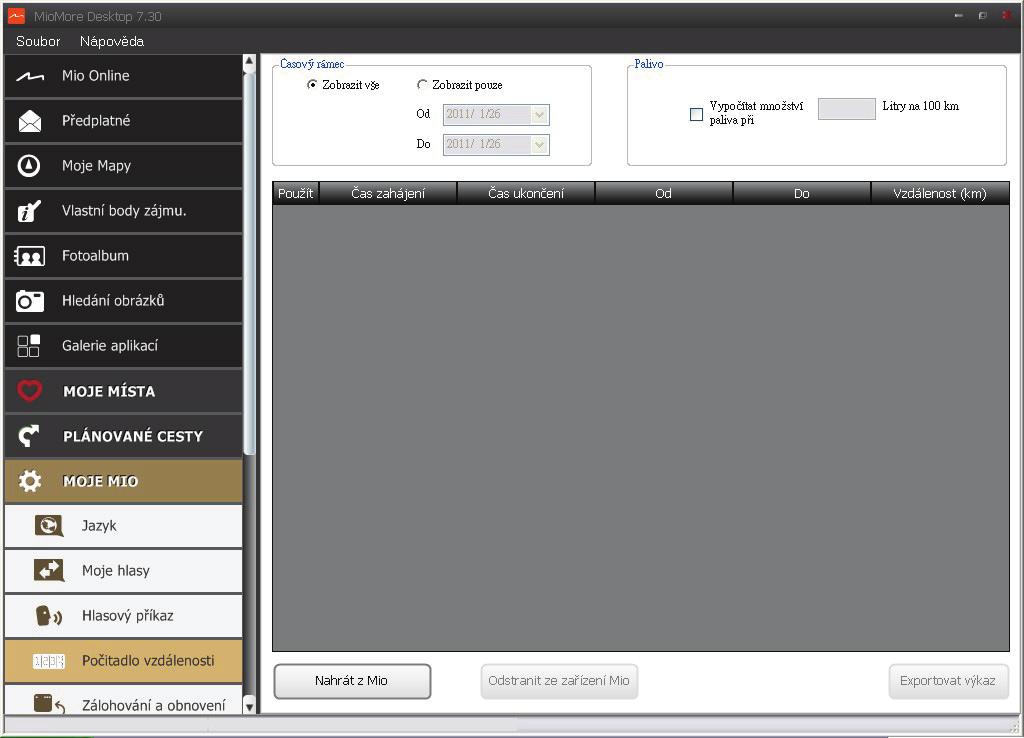Click the Galerie aplikací grid icon
This screenshot has height=738, width=1024.
tap(29, 346)
